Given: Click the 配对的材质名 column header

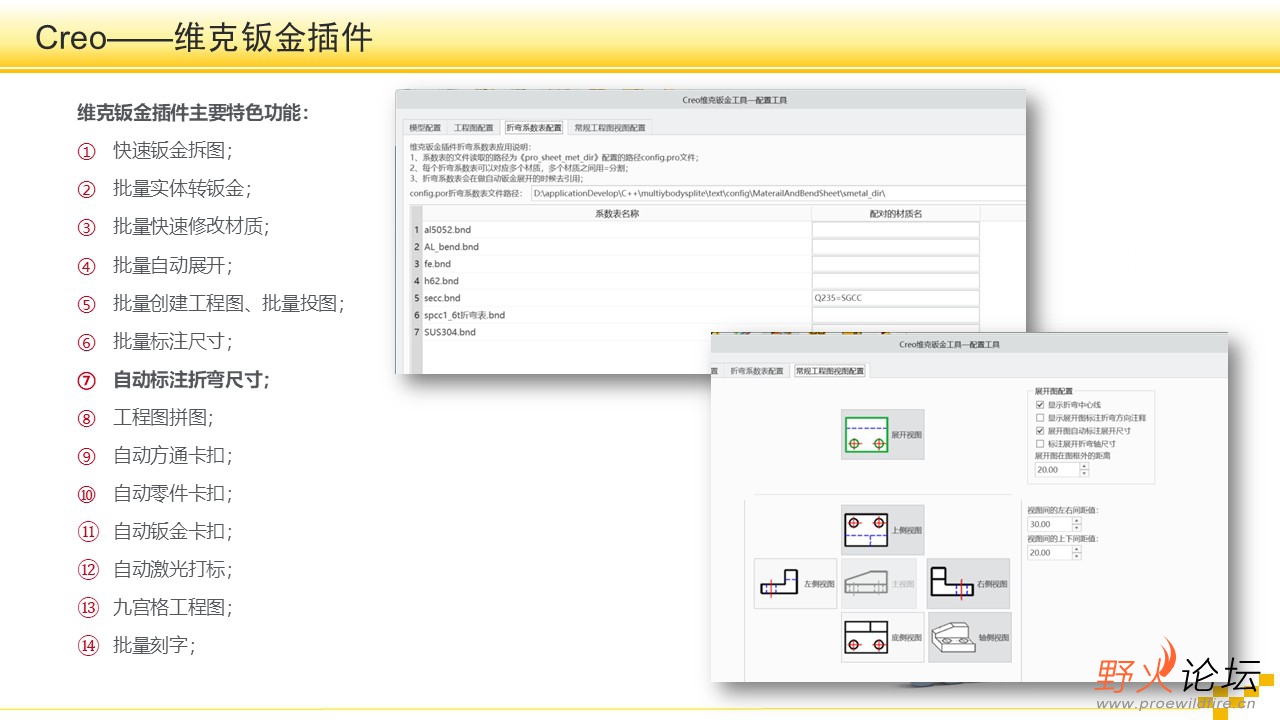Looking at the screenshot, I should click(x=896, y=214).
